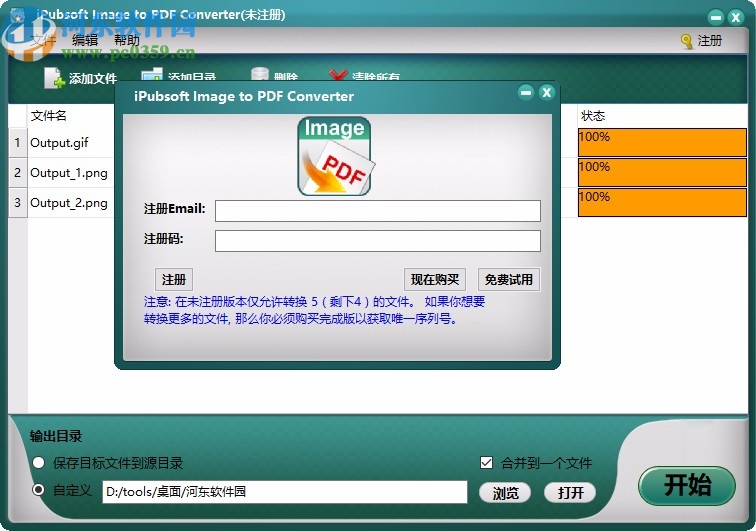Screen dimensions: 756x531
Task: Click the 添加文件 add file icon
Action: pos(54,77)
